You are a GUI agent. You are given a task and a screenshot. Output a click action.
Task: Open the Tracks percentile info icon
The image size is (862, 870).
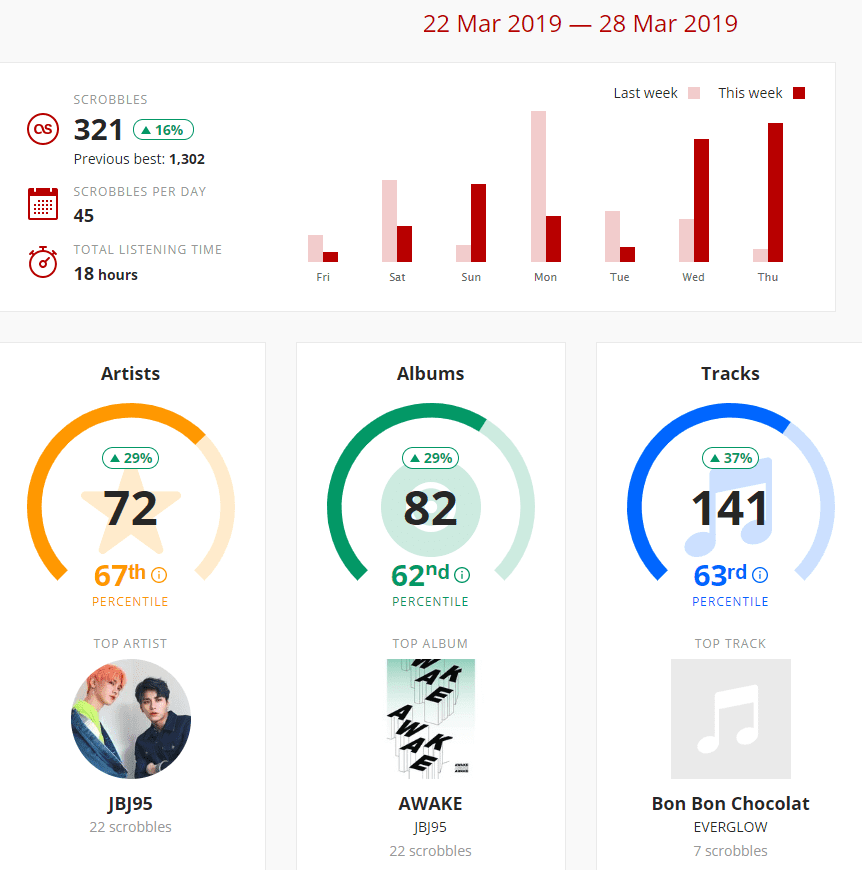pyautogui.click(x=760, y=575)
